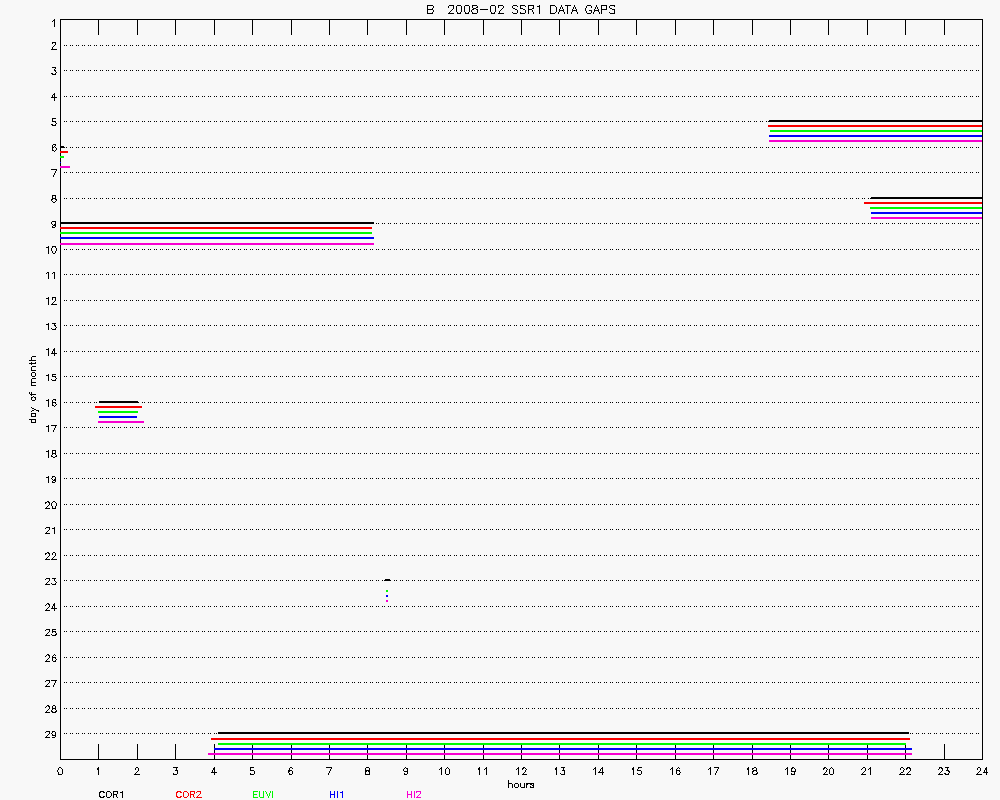Image resolution: width=1000 pixels, height=800 pixels.
Task: Click the COR1 legend label
Action: [110, 794]
